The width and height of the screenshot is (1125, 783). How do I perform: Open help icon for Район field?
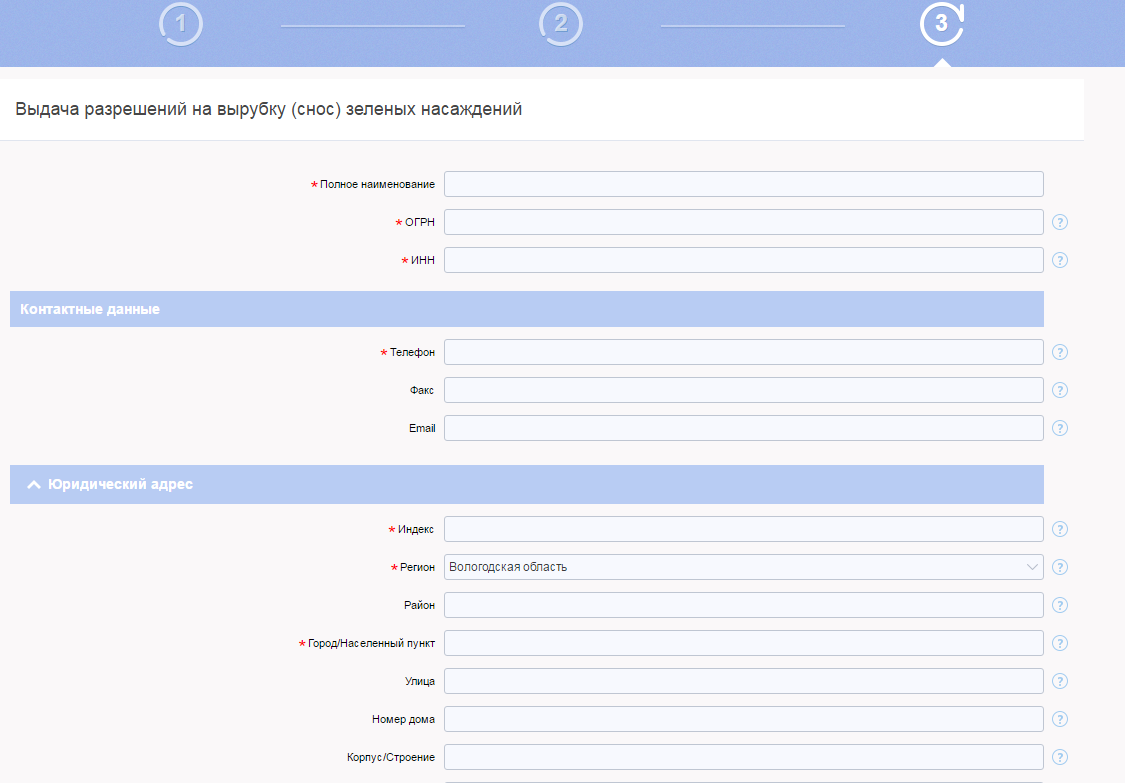[1060, 605]
